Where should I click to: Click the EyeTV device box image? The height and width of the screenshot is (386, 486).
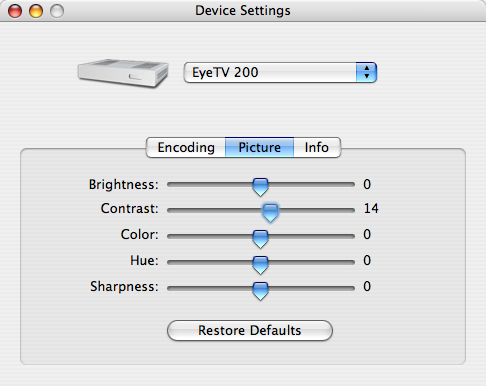(123, 73)
